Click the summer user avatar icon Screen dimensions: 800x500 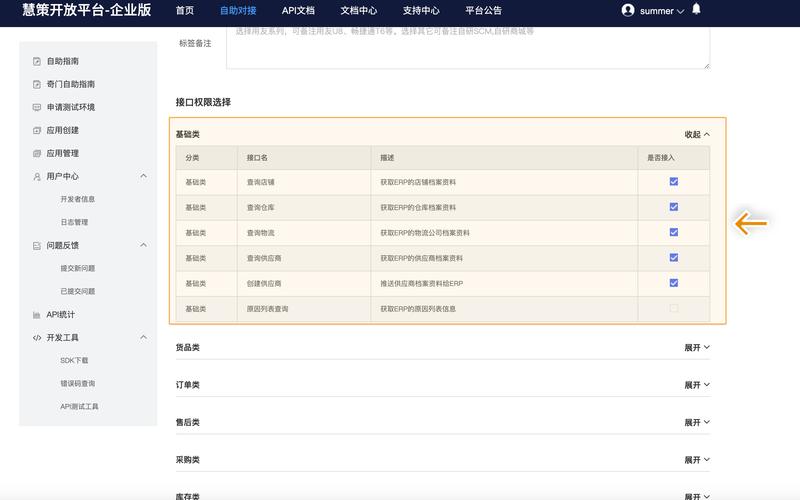coord(628,10)
